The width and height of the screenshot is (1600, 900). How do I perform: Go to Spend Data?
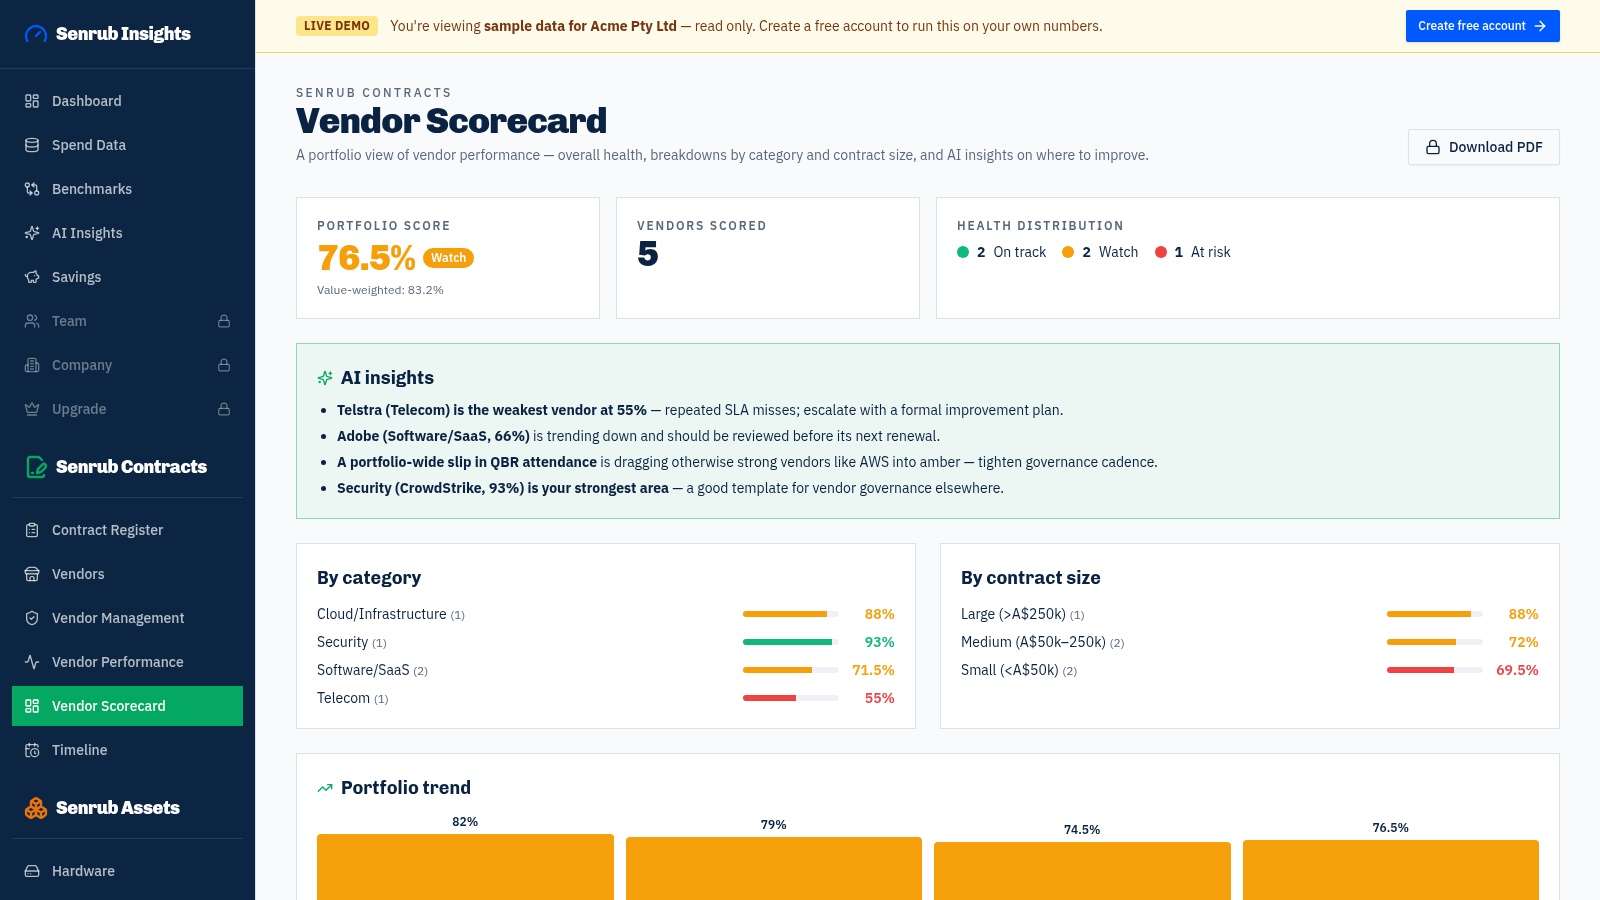[127, 145]
